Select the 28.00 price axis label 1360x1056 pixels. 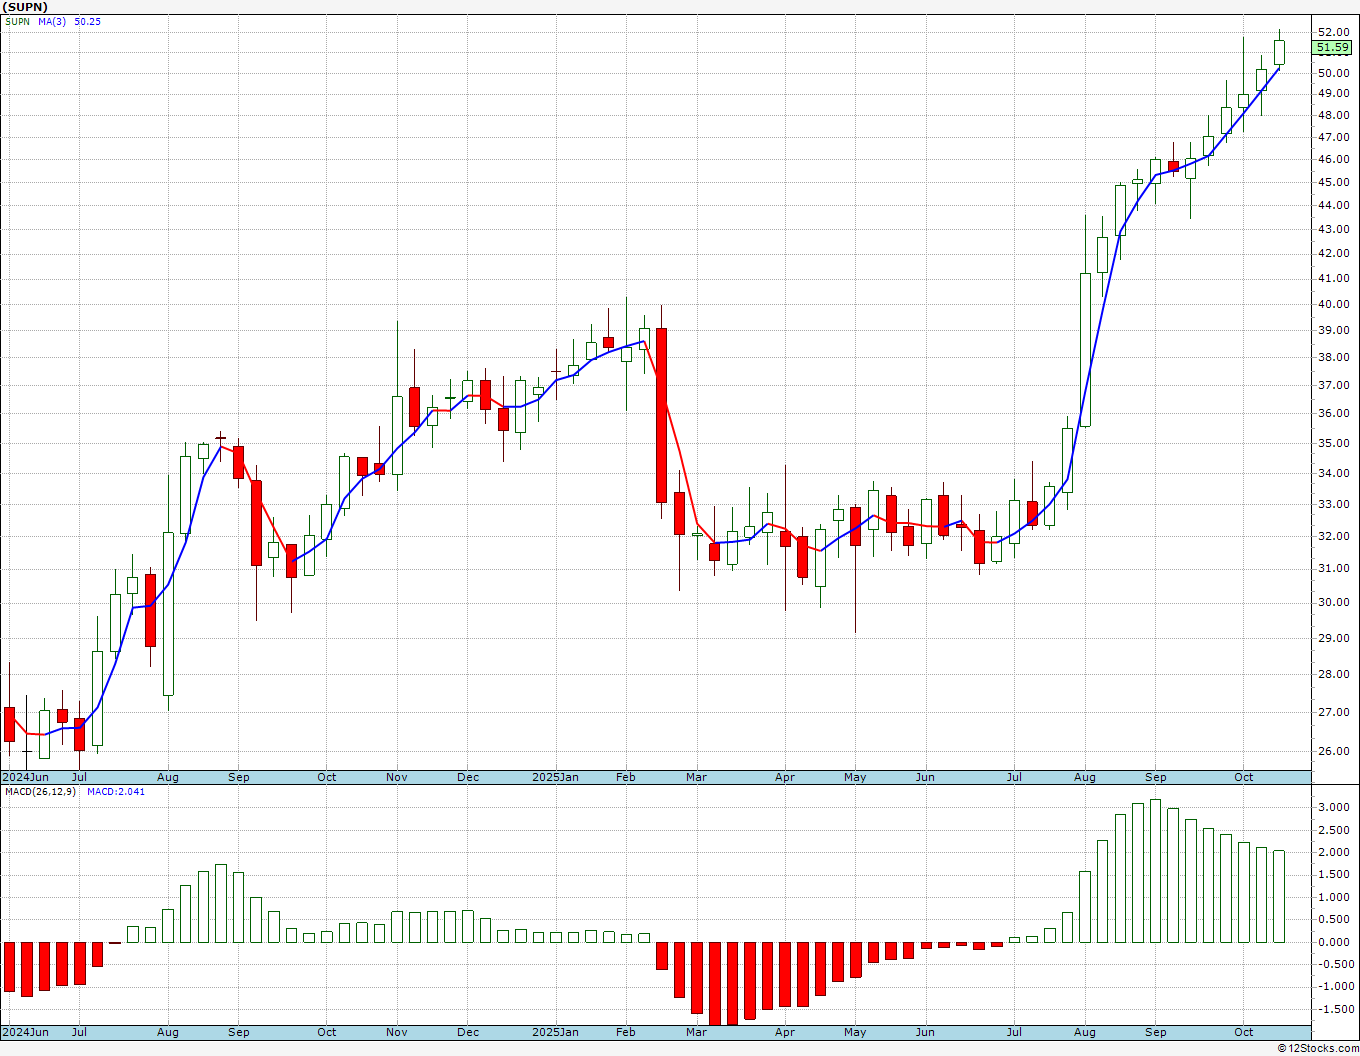click(x=1333, y=674)
